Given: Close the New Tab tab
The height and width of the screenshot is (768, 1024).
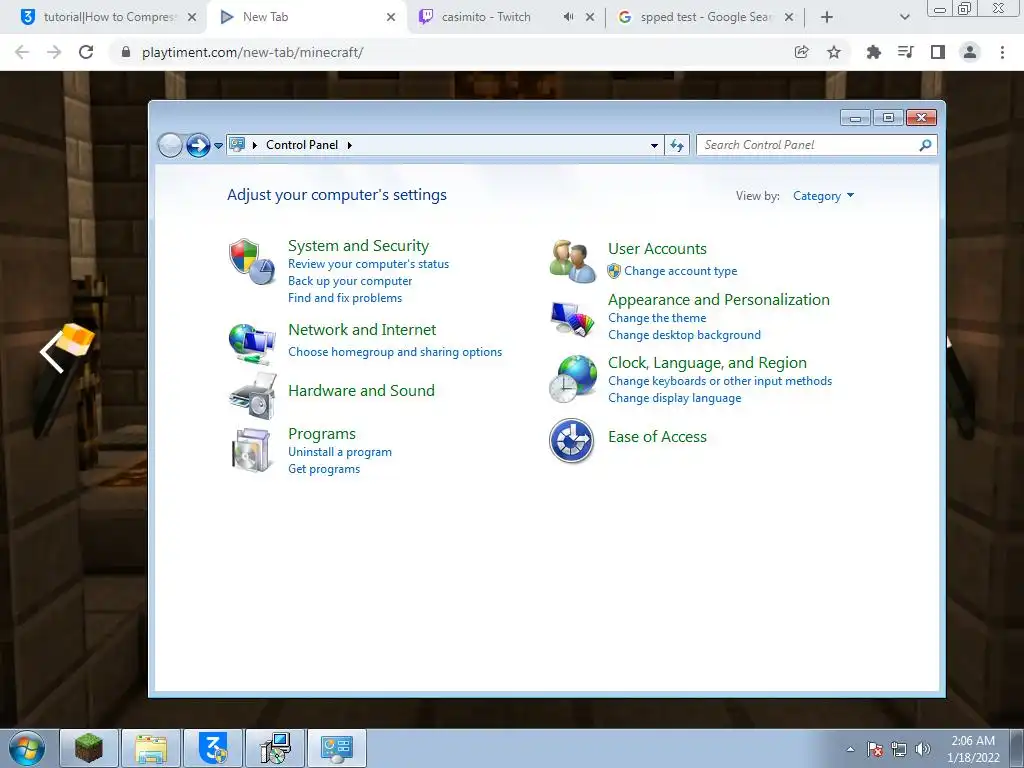Looking at the screenshot, I should [391, 17].
